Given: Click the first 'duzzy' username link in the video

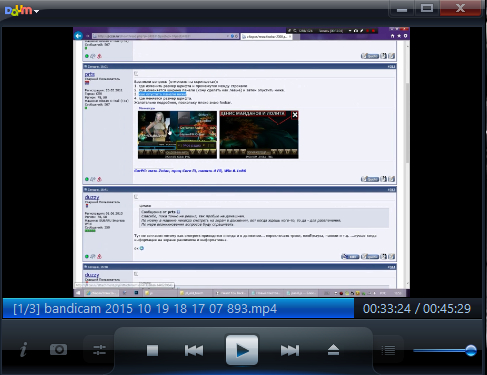Looking at the screenshot, I should click(x=92, y=197).
